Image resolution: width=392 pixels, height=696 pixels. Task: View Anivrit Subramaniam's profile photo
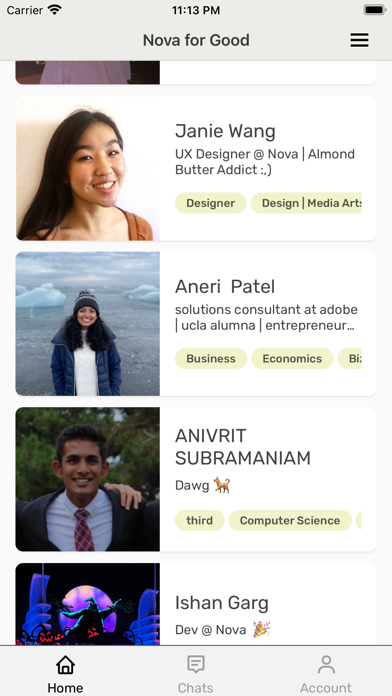tap(88, 479)
